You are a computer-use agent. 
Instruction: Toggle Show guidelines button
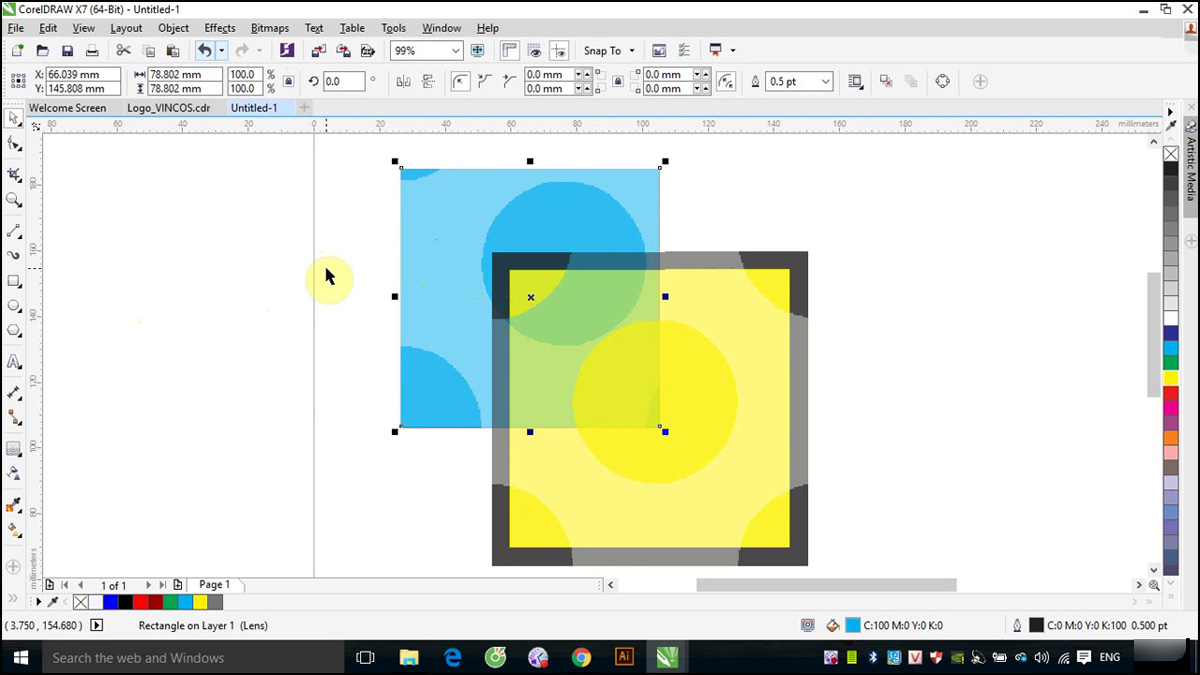[x=559, y=50]
